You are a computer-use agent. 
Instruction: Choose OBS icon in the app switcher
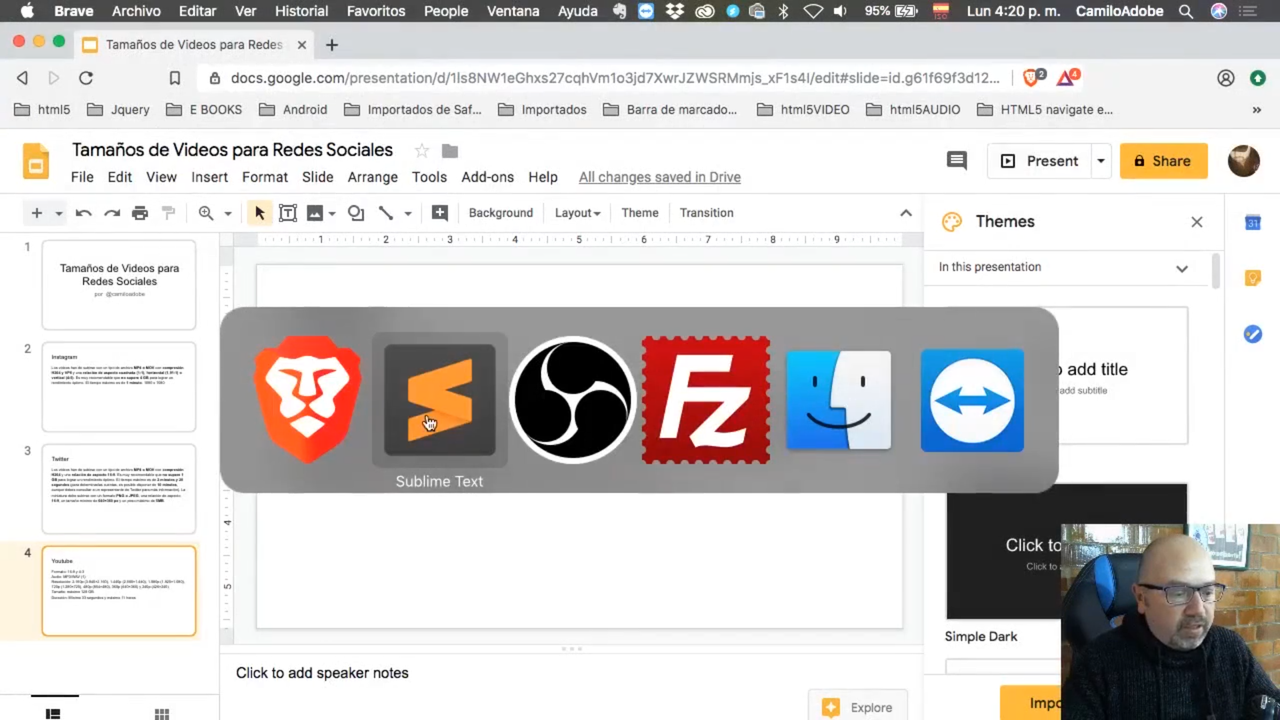coord(573,400)
